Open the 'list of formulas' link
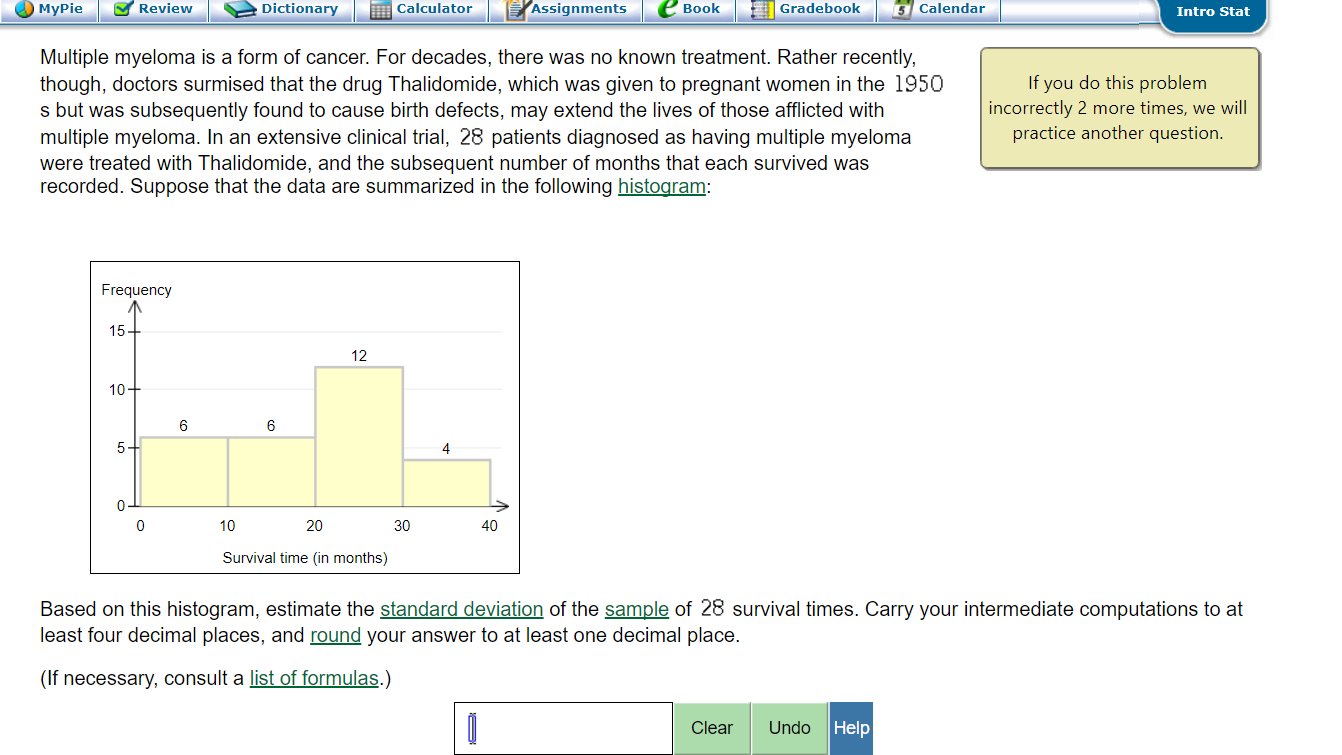The width and height of the screenshot is (1342, 755). (x=314, y=678)
